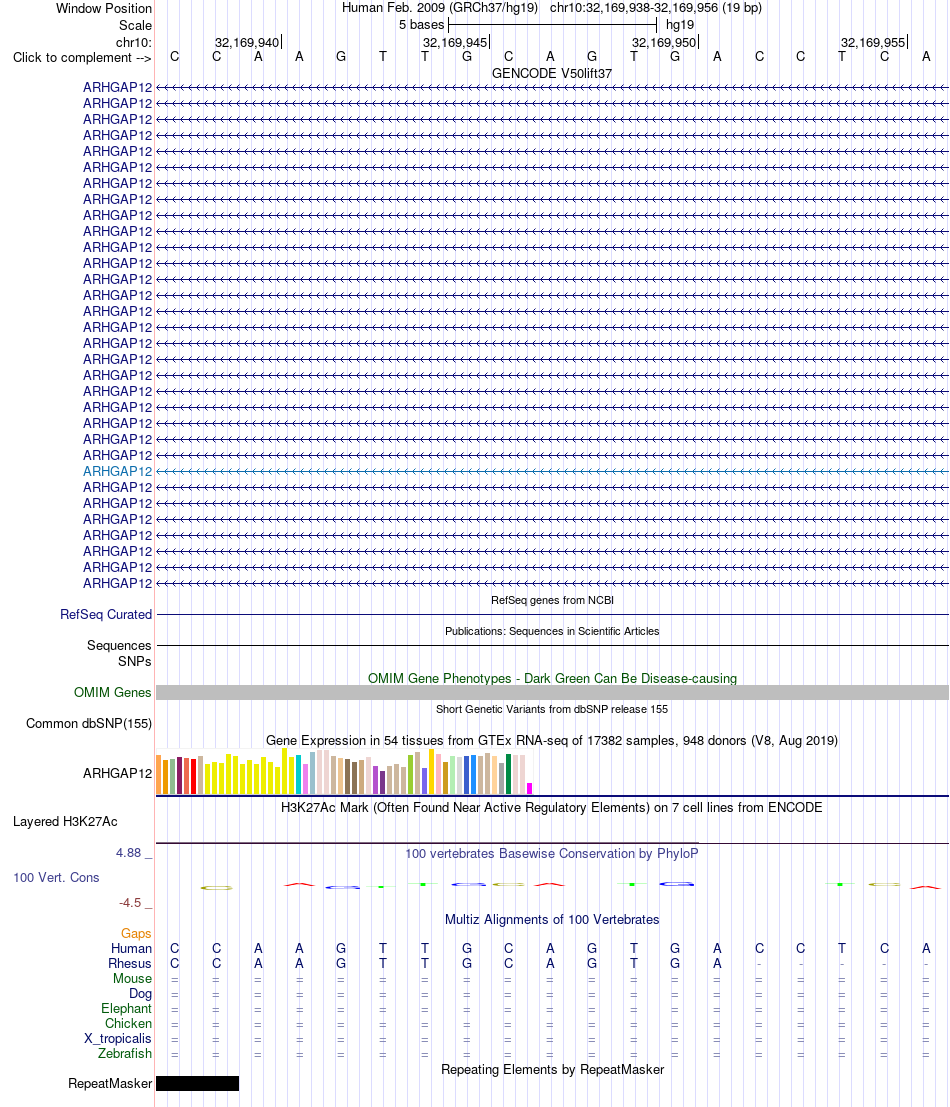The image size is (950, 1107).
Task: Click the RepeatMasker track label
Action: tap(110, 1084)
